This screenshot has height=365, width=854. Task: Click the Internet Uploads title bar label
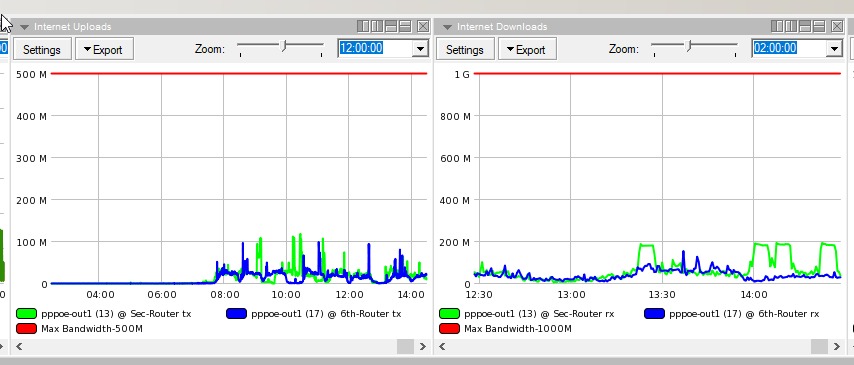pos(72,27)
